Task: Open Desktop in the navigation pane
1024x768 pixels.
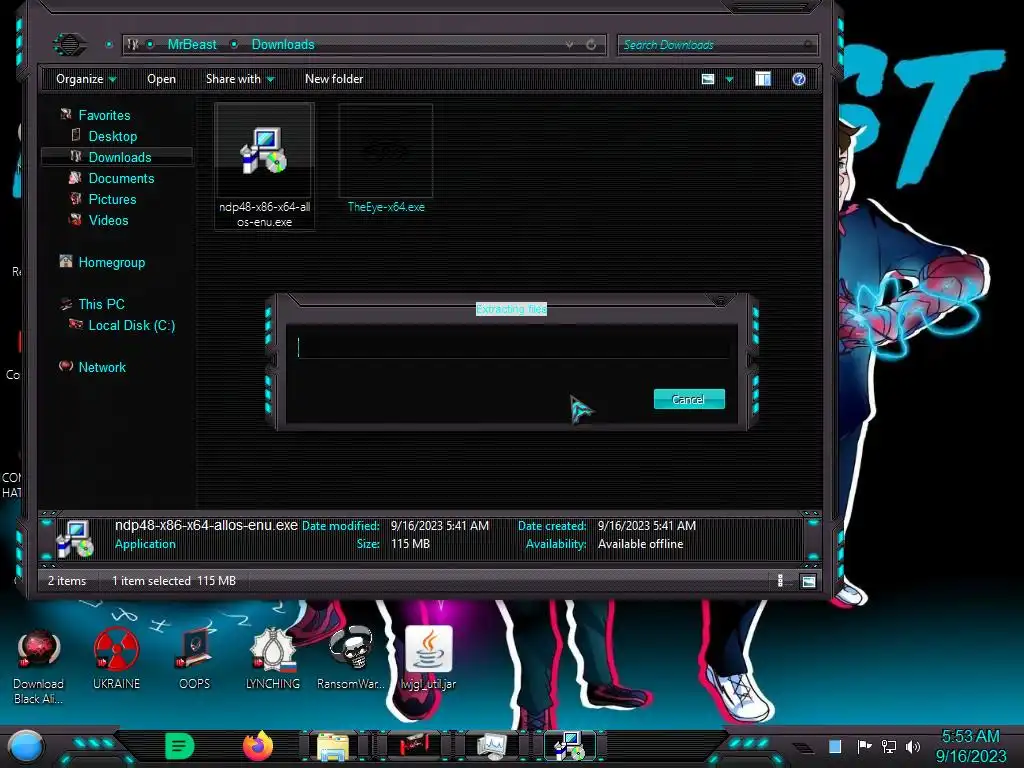Action: (112, 136)
